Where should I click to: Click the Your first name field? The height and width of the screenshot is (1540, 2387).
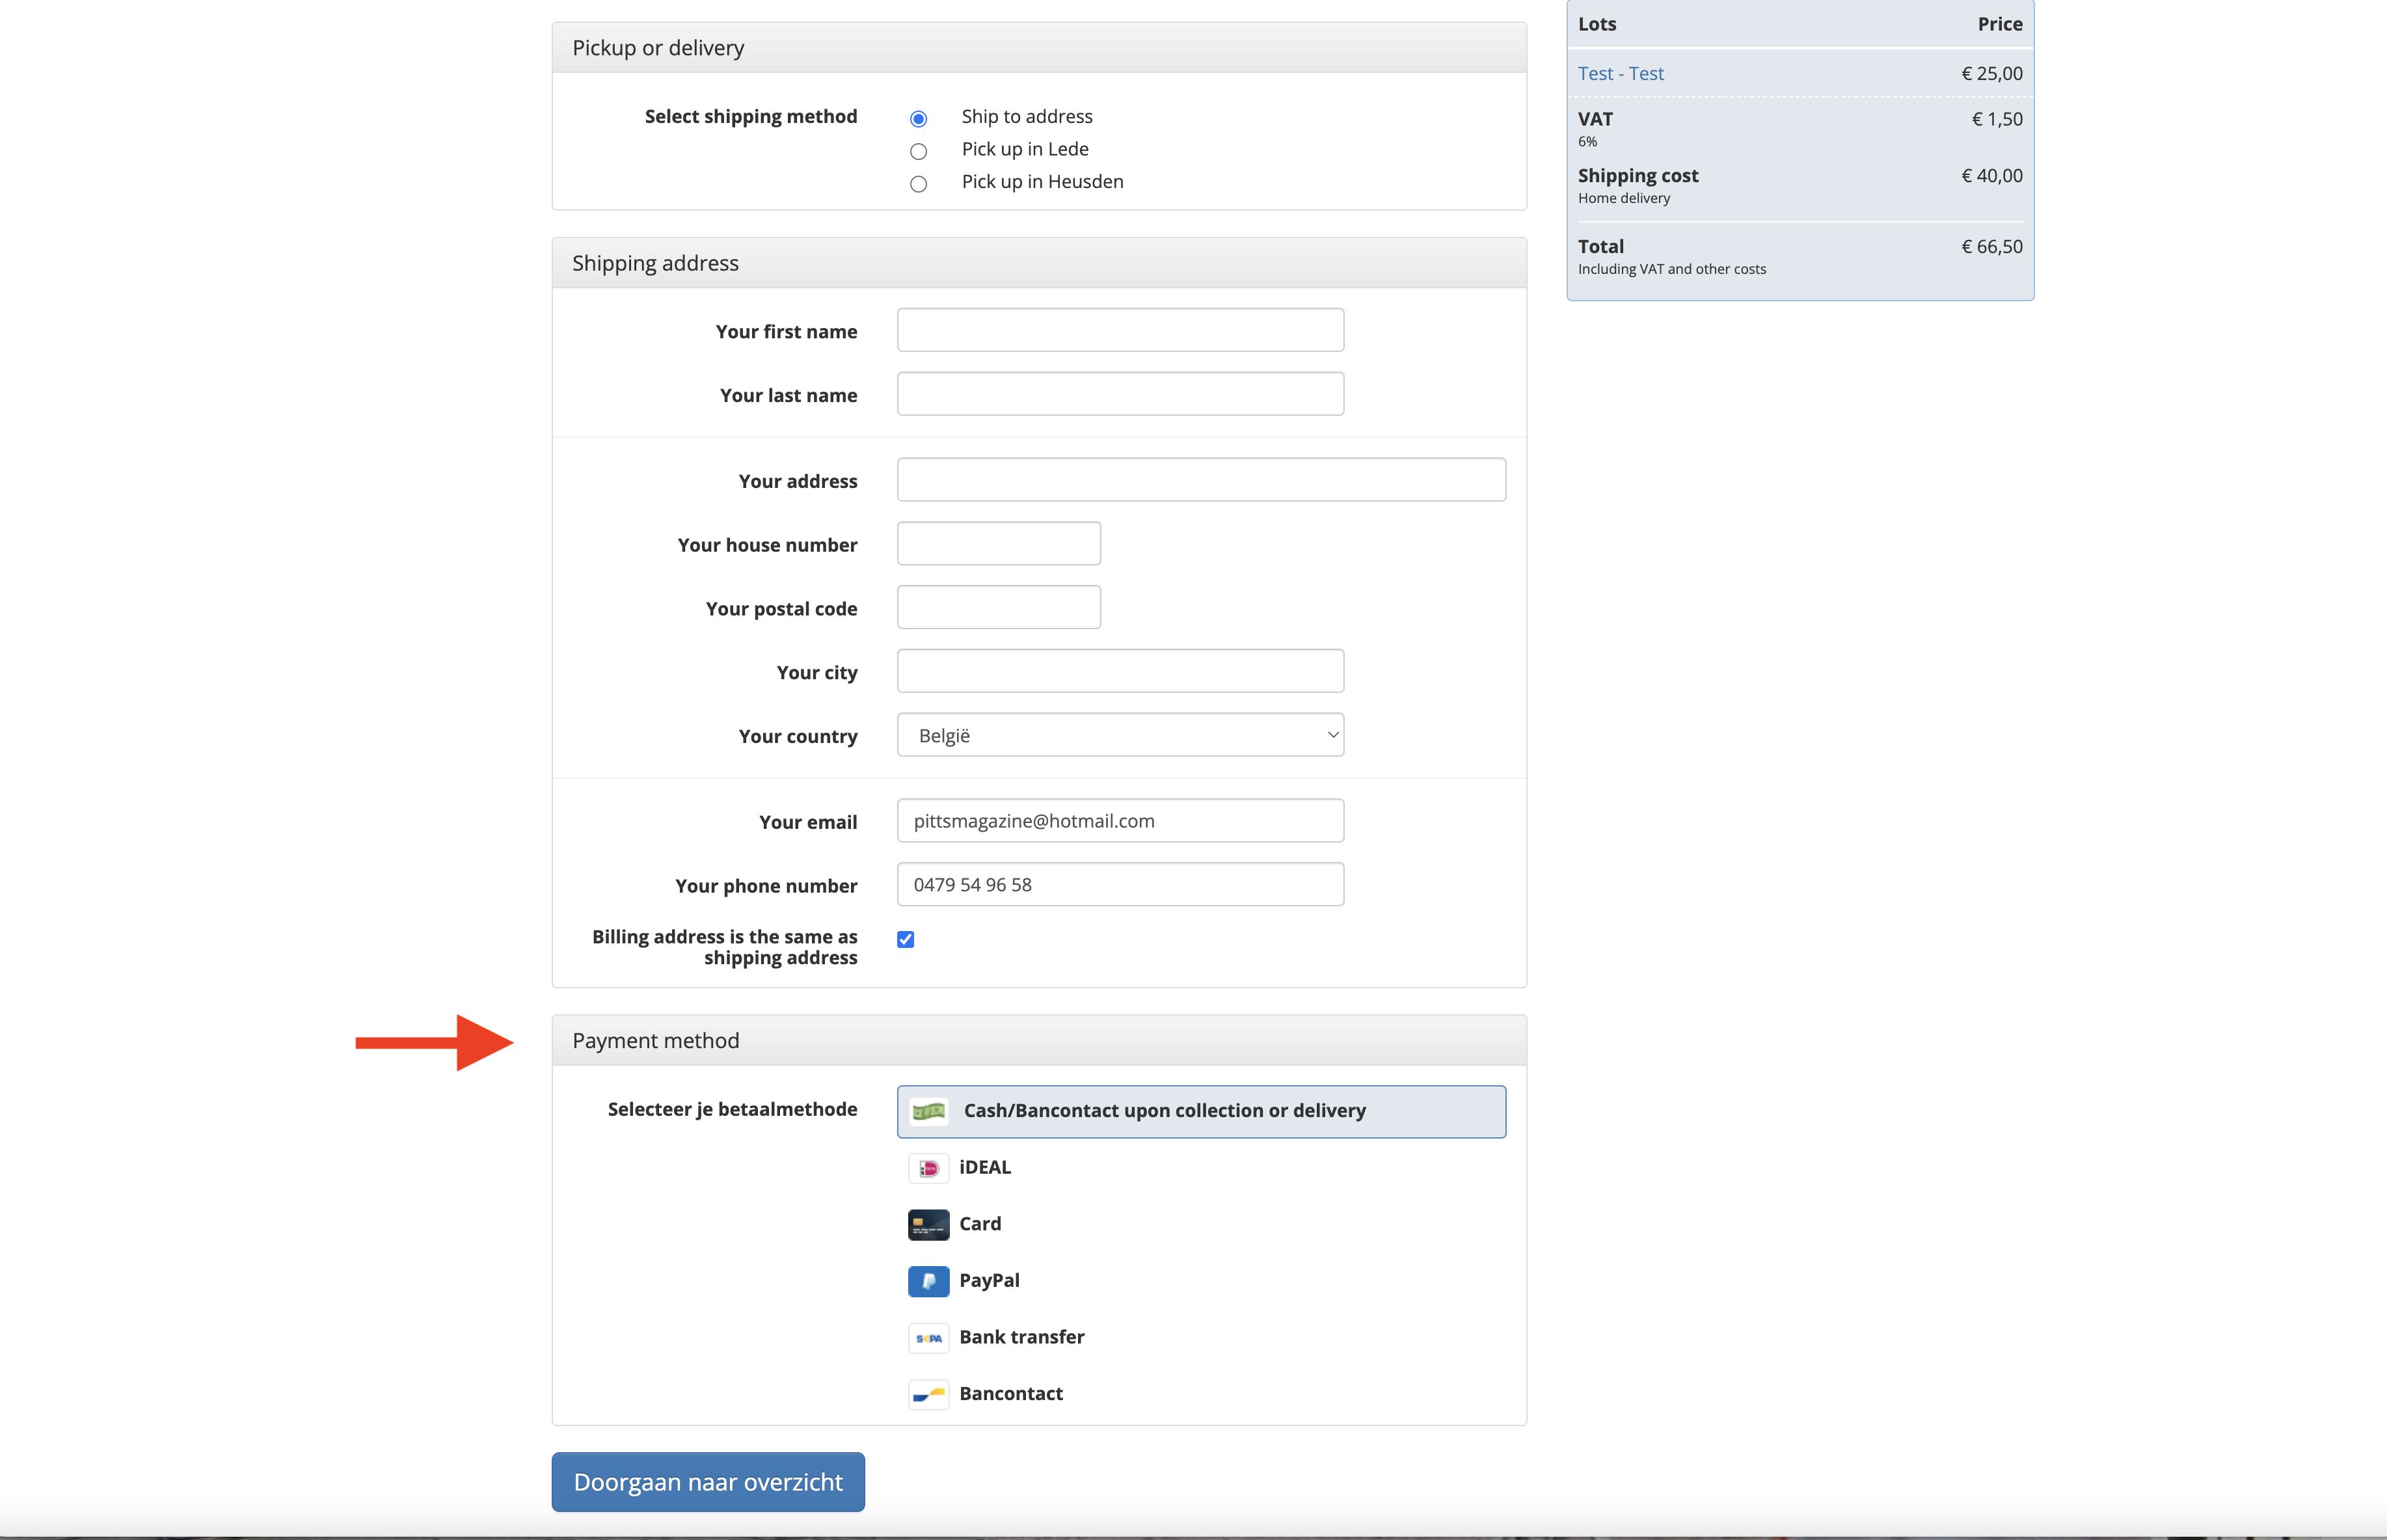[x=1120, y=330]
